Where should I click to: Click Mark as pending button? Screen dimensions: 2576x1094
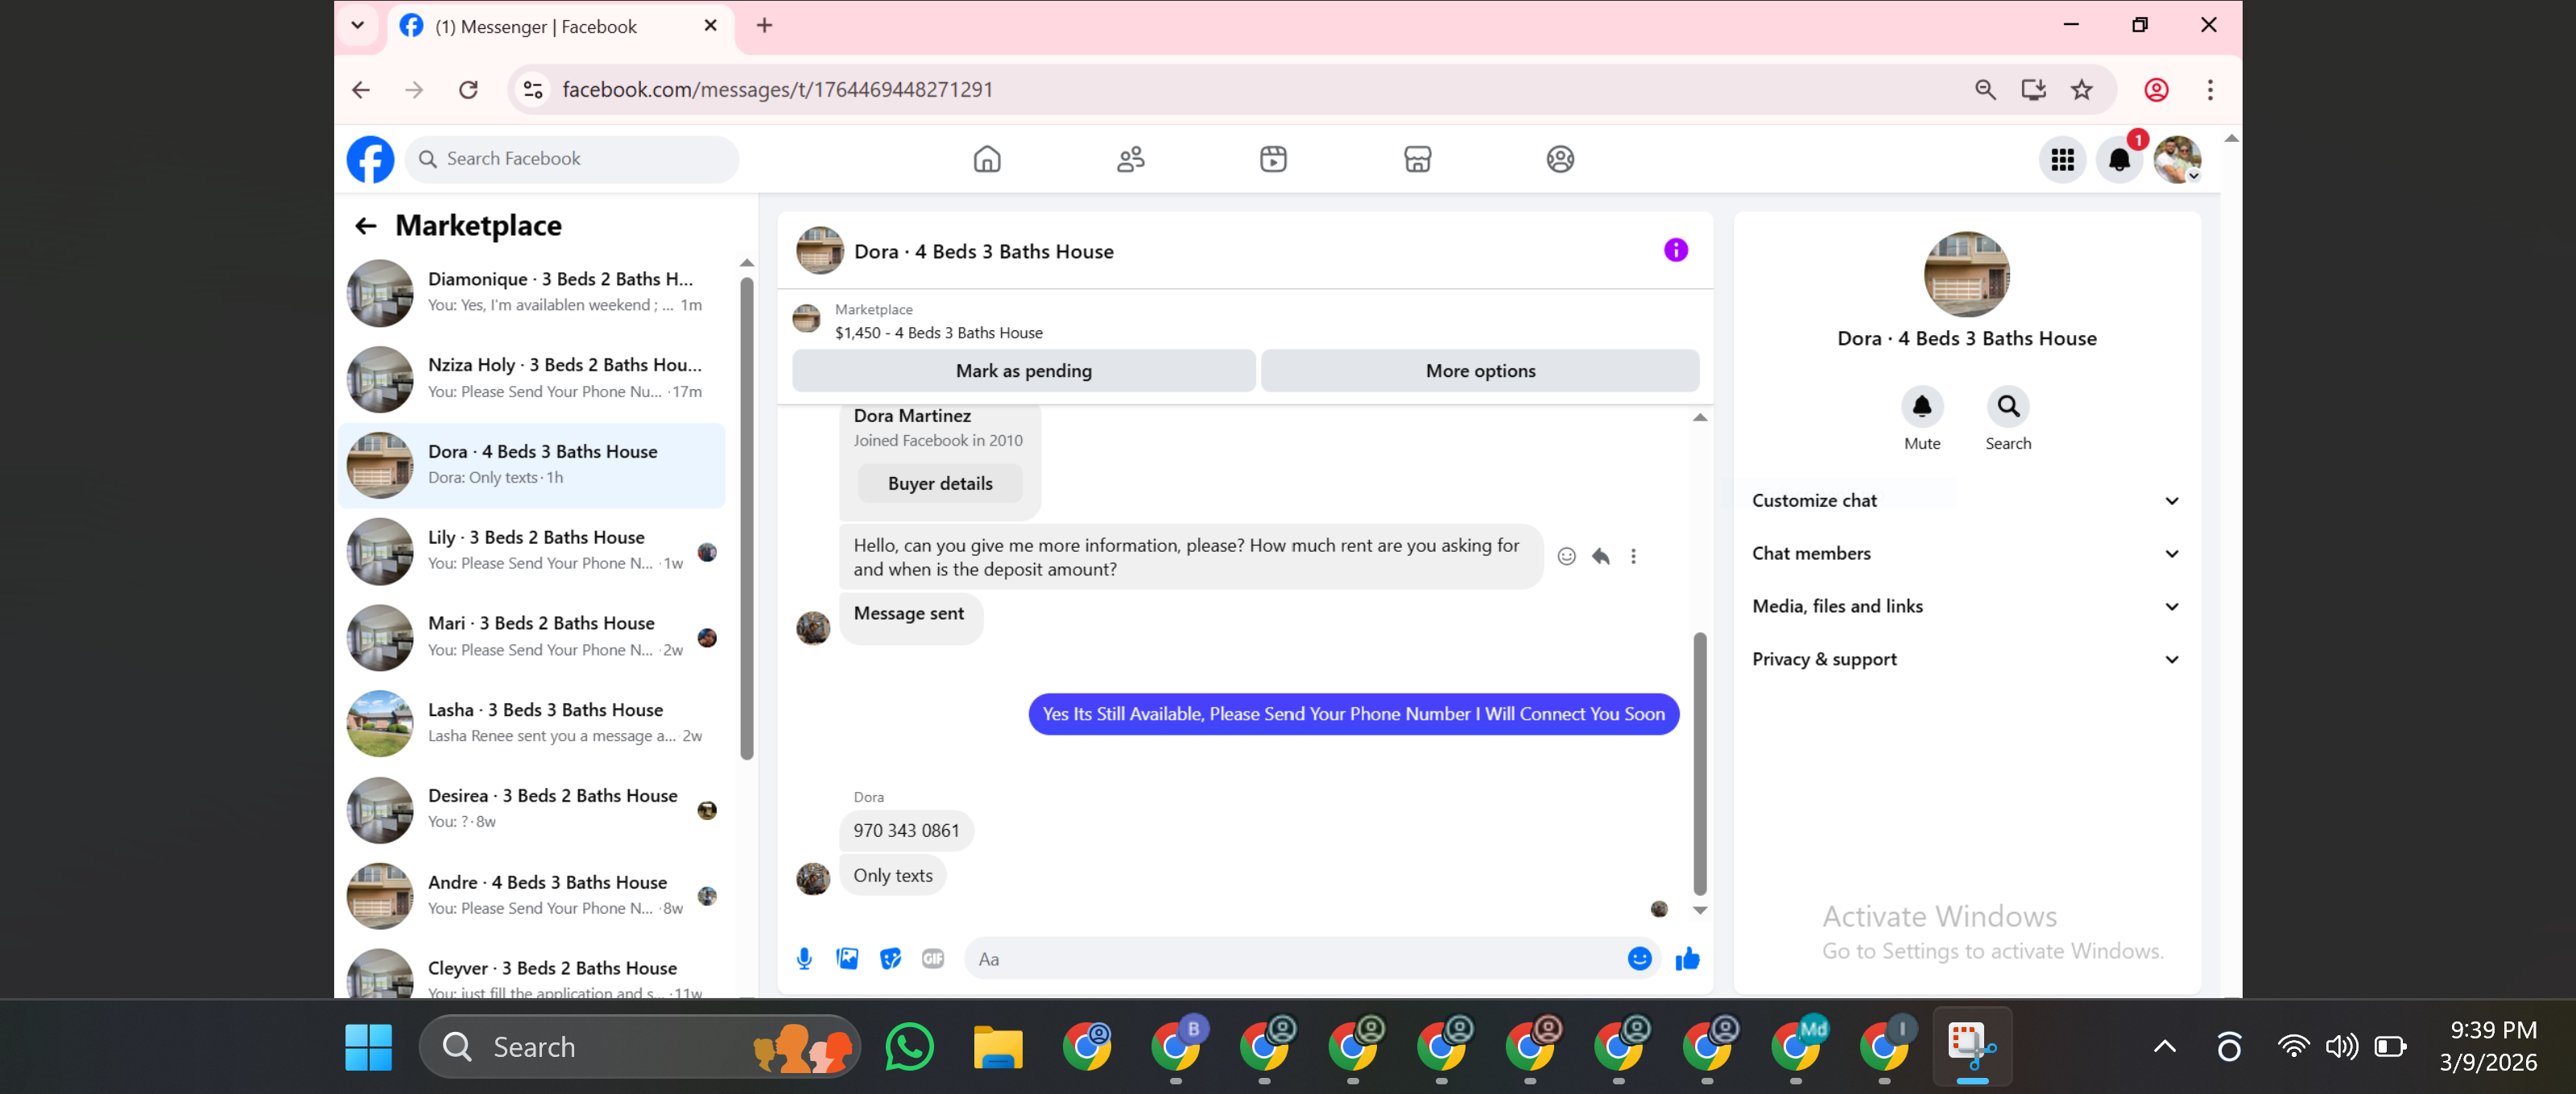(x=1023, y=371)
